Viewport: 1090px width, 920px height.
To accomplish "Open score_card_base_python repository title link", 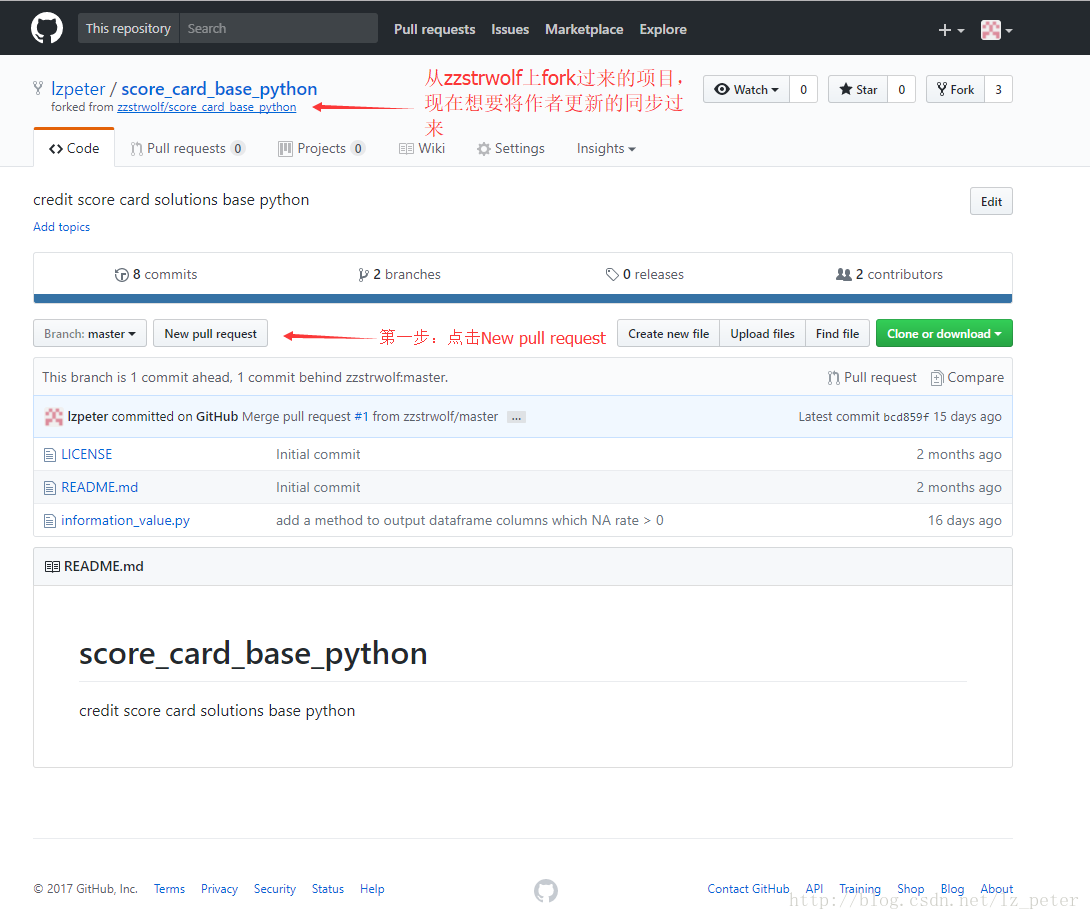I will 219,89.
